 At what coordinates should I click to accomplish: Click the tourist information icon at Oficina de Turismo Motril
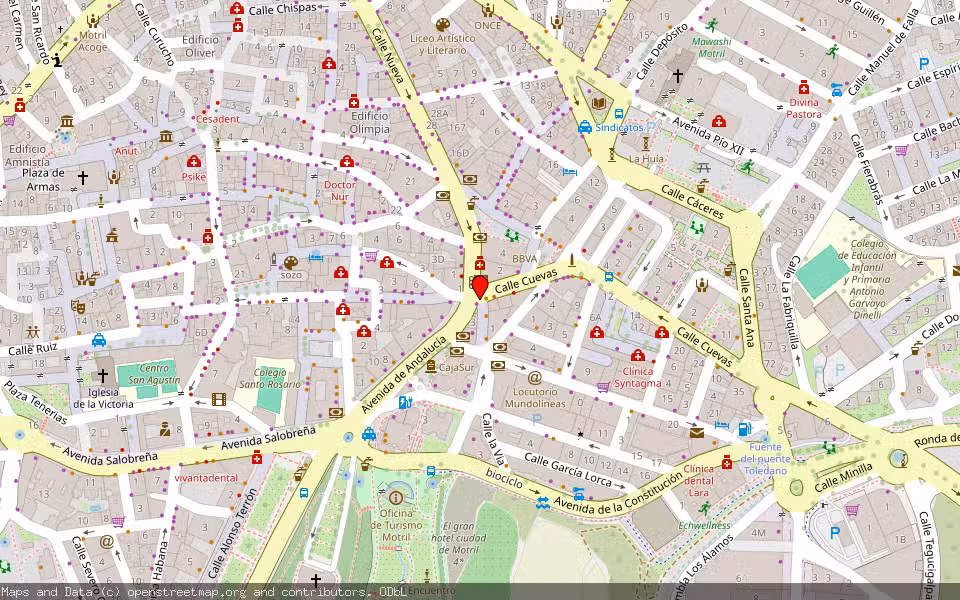pos(395,495)
